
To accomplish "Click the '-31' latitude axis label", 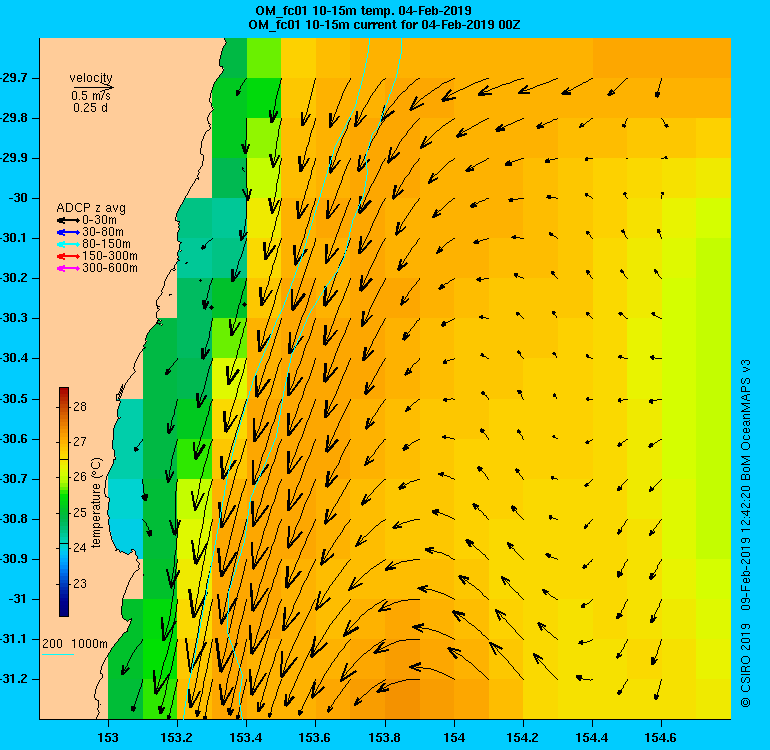I will [x=18, y=599].
